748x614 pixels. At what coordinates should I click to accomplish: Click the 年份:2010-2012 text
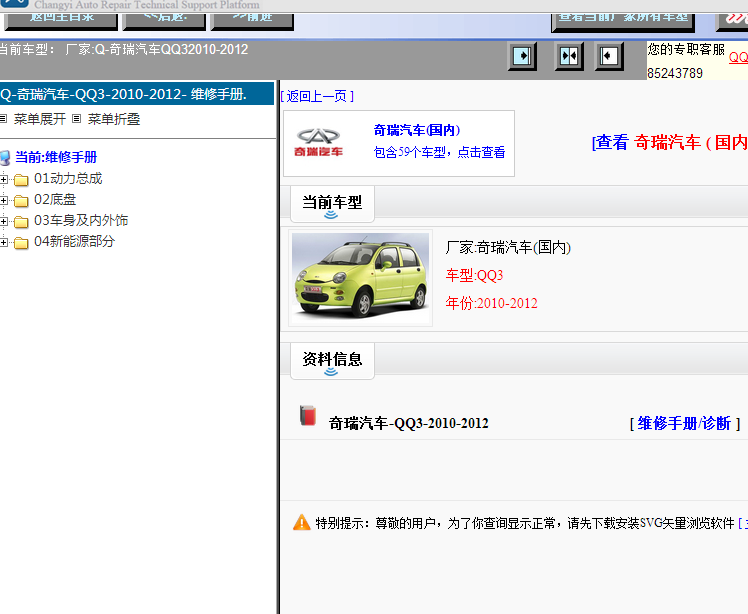pyautogui.click(x=492, y=303)
